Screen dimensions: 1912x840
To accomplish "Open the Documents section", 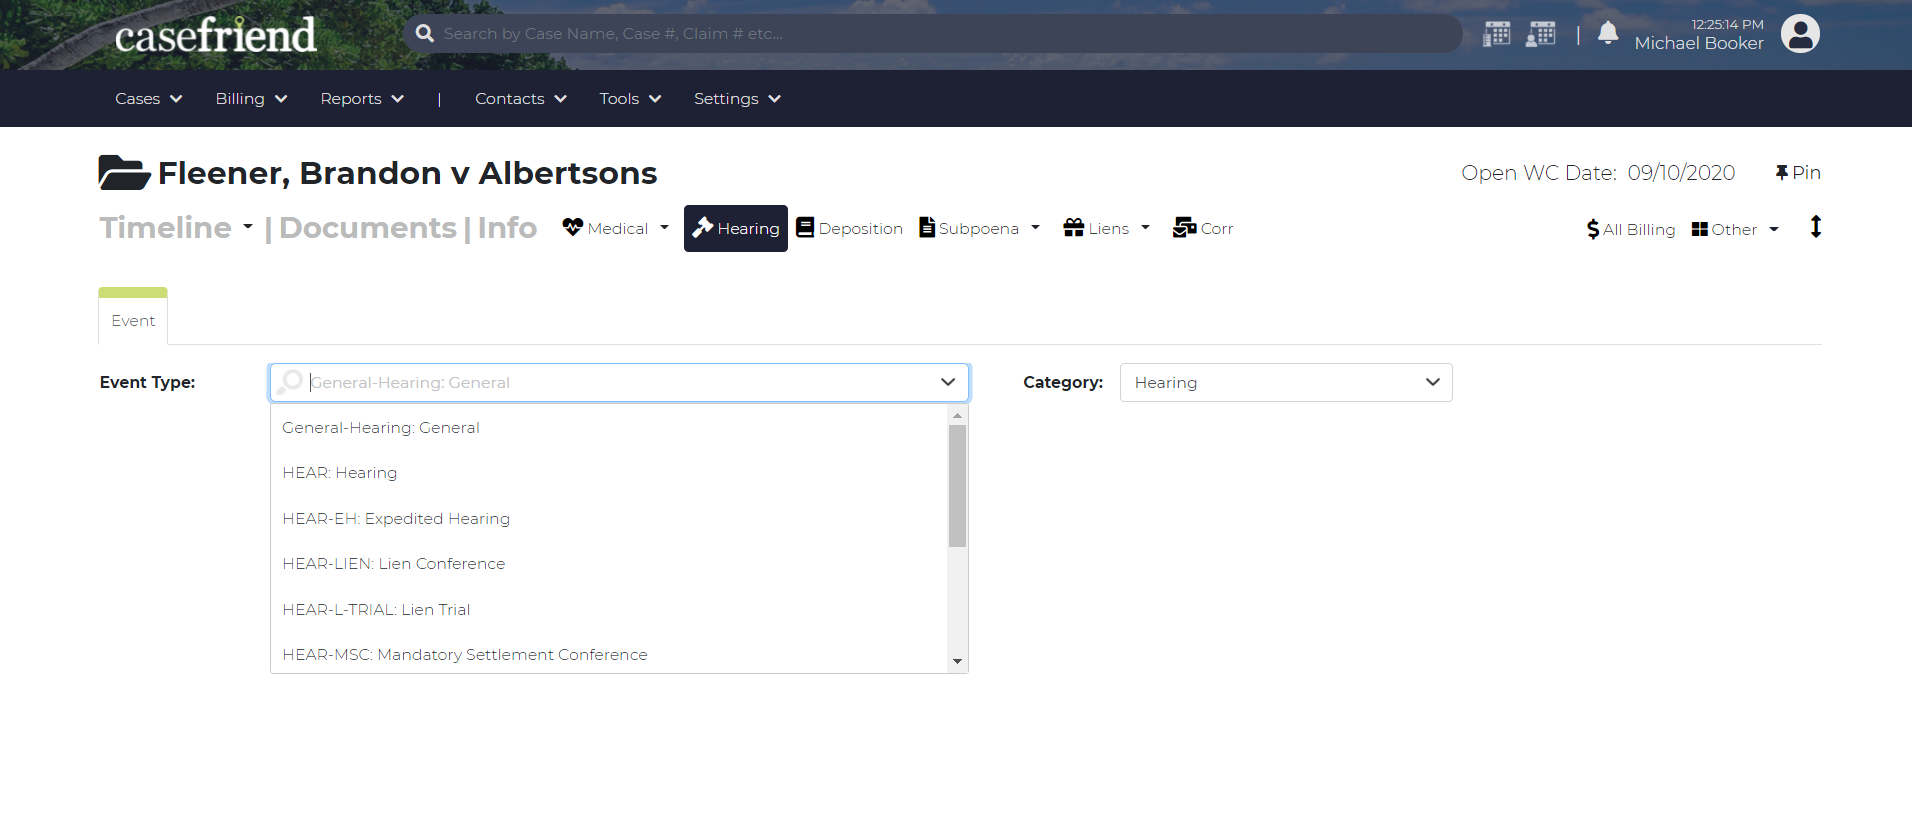I will pyautogui.click(x=368, y=228).
